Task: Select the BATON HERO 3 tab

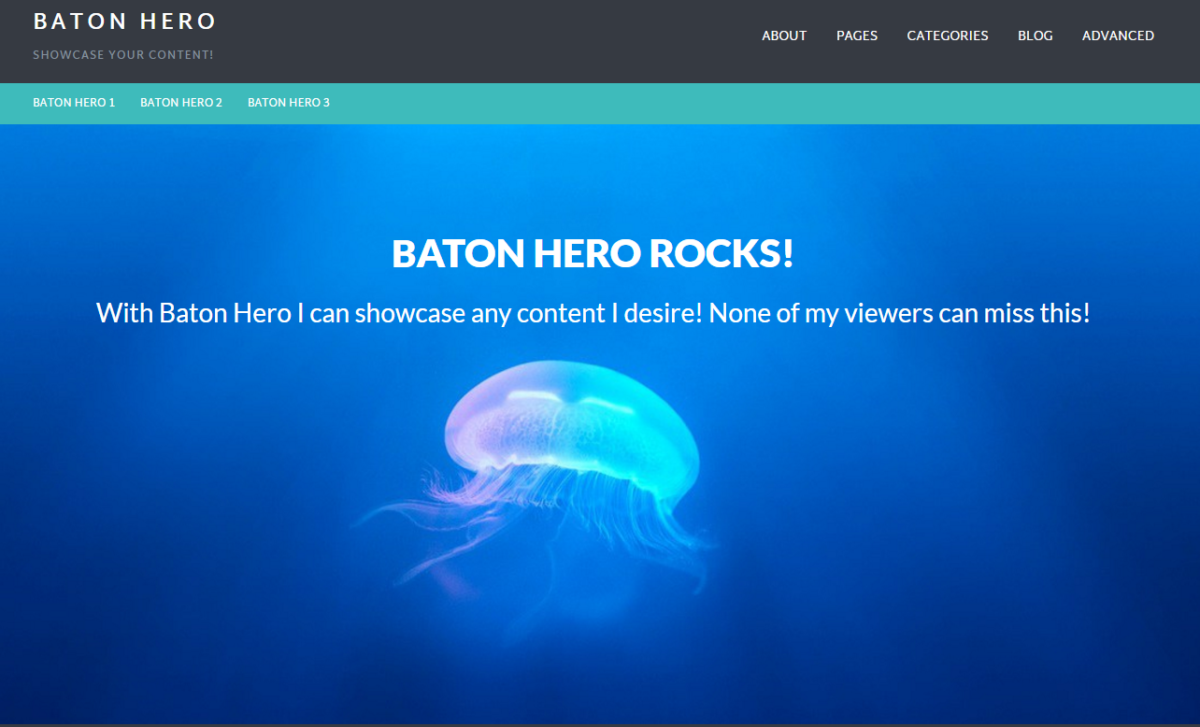Action: coord(288,102)
